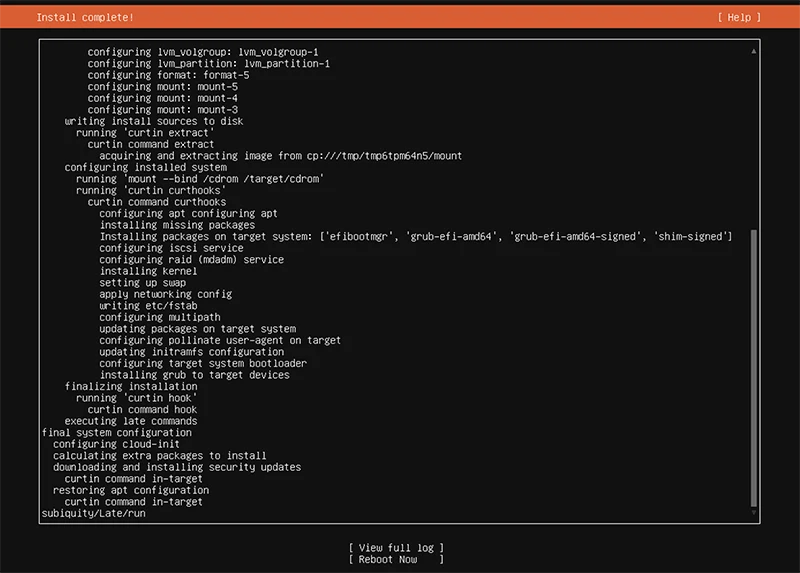
Task: Click 'configuring mount: mount-3' log line
Action: (163, 110)
